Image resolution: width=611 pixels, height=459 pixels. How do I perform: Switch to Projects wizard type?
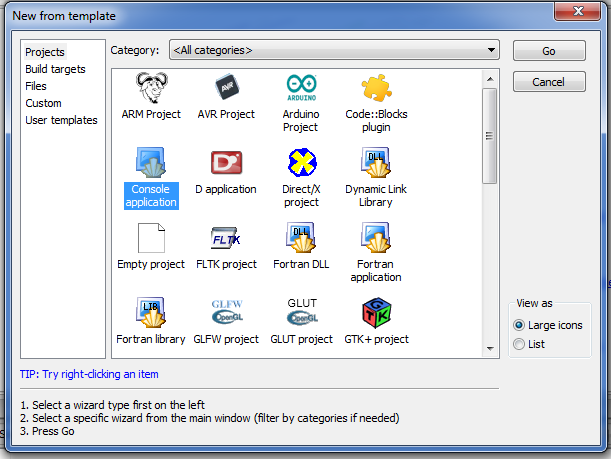[45, 52]
